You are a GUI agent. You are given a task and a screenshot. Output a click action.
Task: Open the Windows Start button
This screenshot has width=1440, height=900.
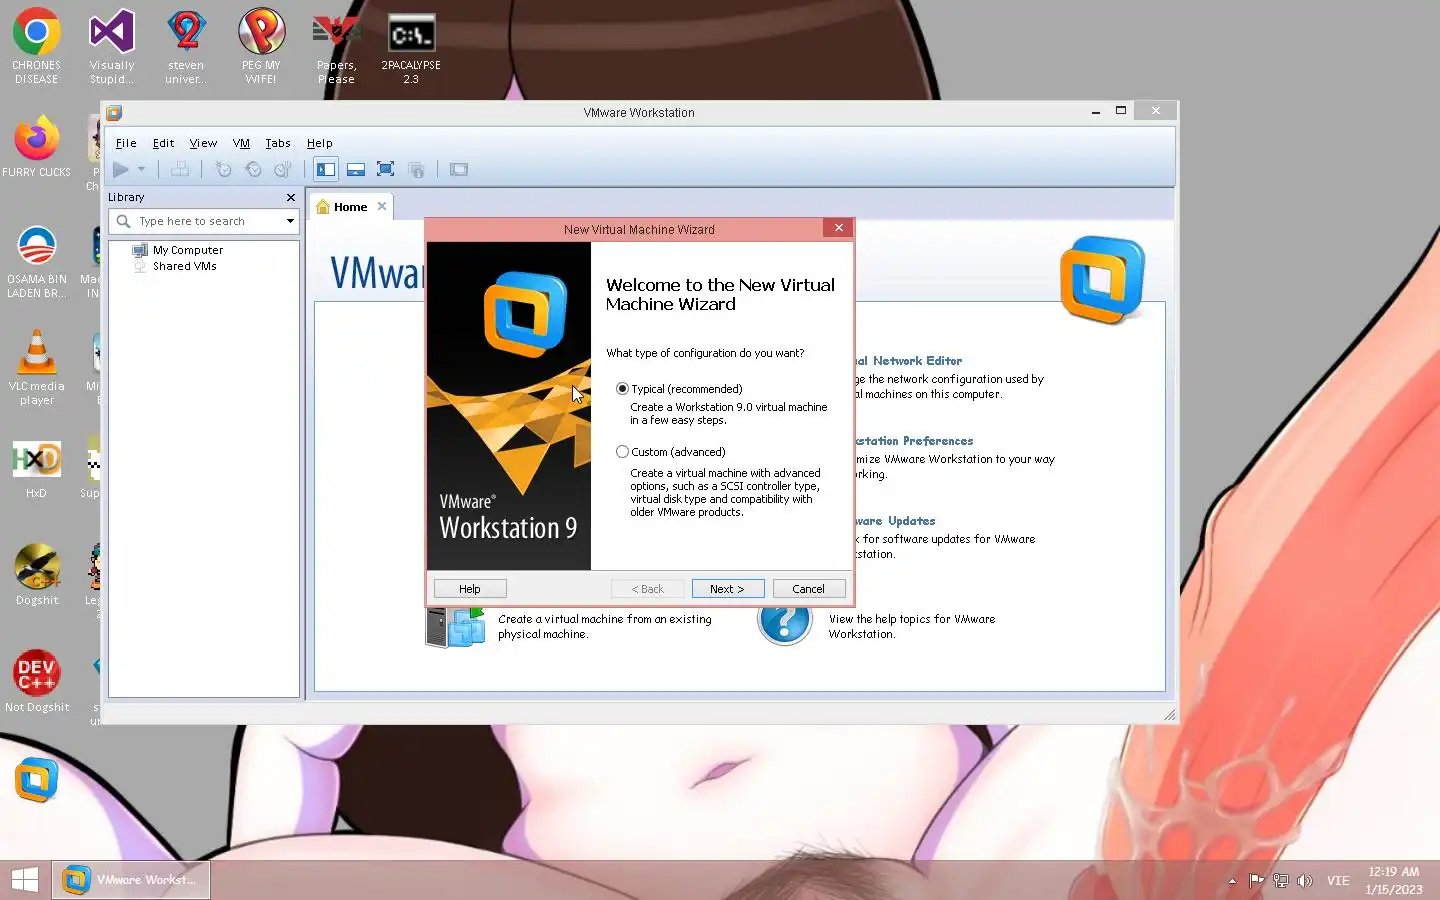[25, 880]
